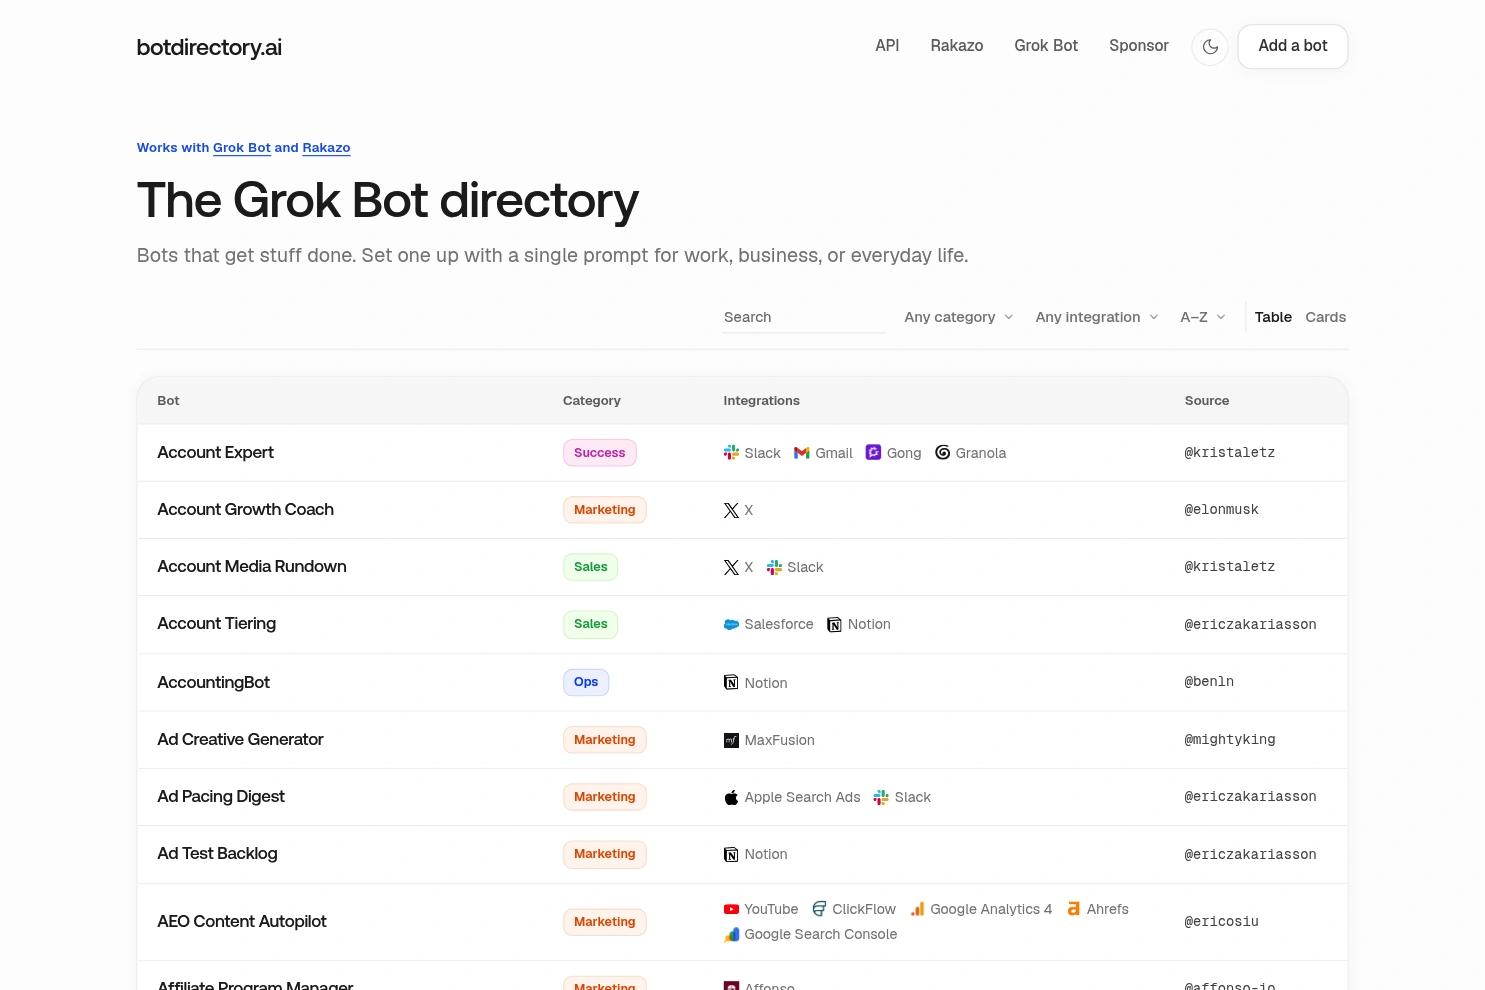Click the Sales tag on Account Tiering

590,624
